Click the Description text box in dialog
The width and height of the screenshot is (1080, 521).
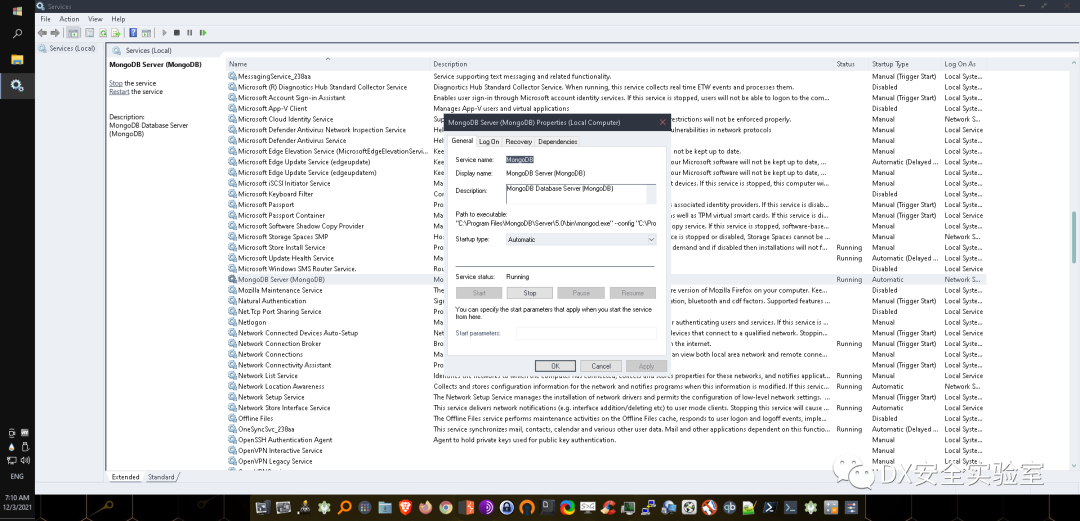(x=581, y=194)
